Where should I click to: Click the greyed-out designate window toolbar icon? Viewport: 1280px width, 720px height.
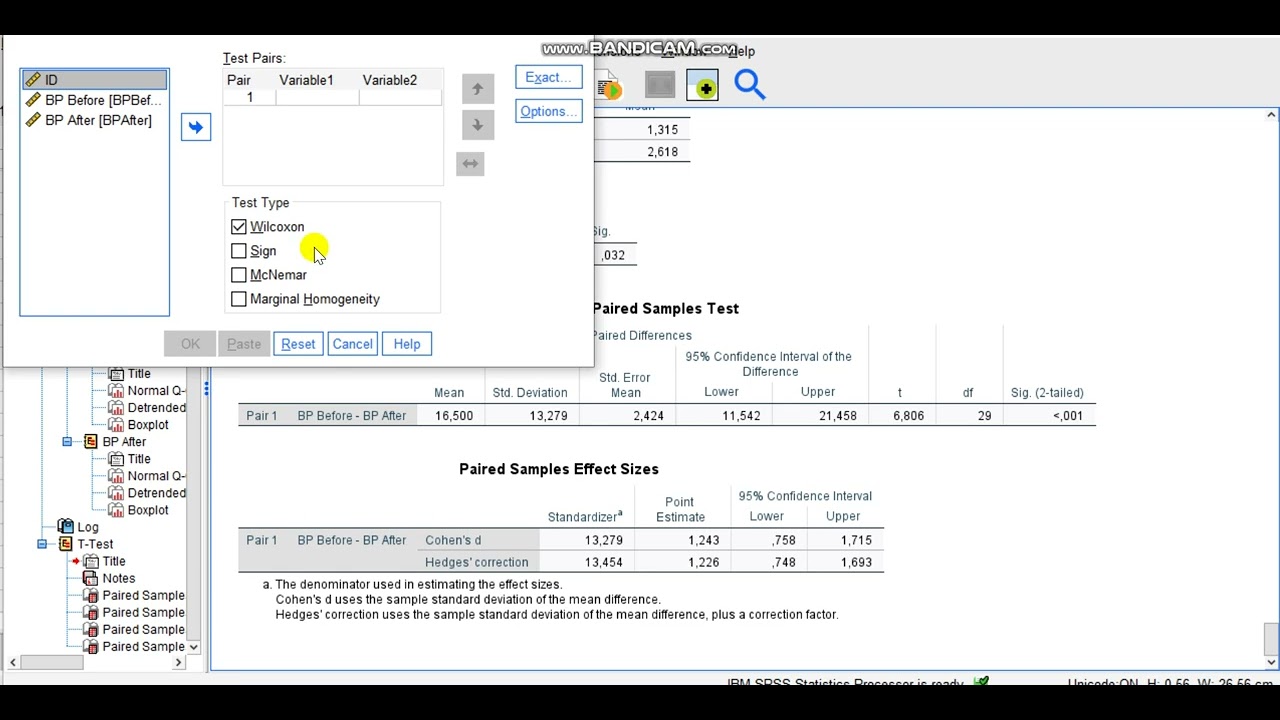tap(659, 87)
